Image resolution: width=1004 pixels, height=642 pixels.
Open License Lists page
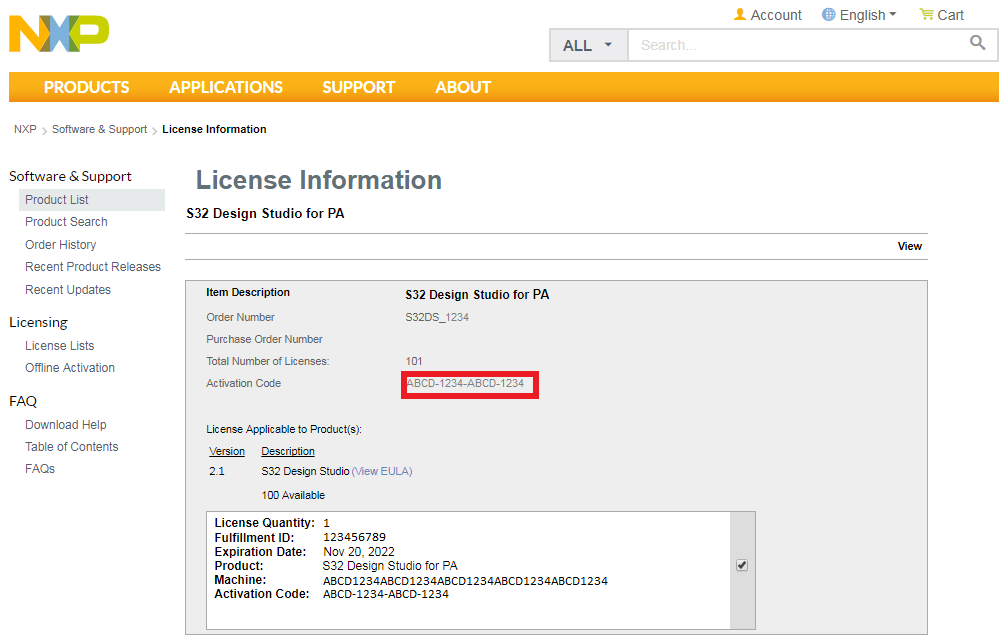[x=60, y=346]
